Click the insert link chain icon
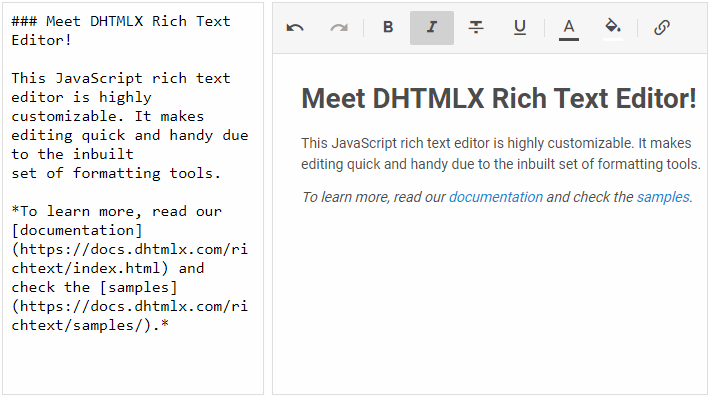The image size is (711, 398). (662, 28)
